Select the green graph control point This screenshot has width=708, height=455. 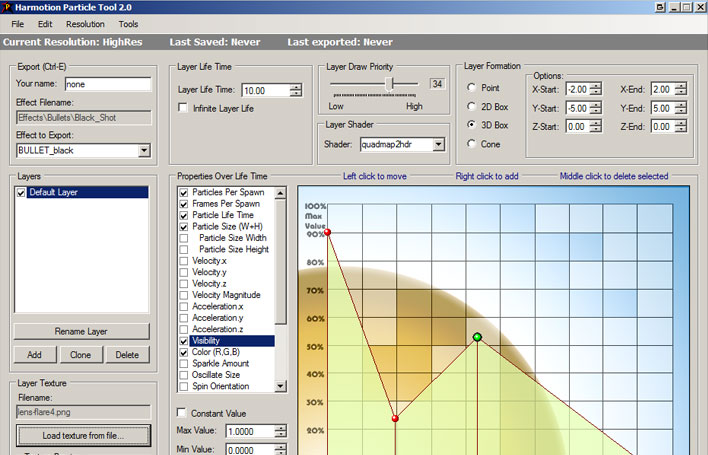click(477, 338)
